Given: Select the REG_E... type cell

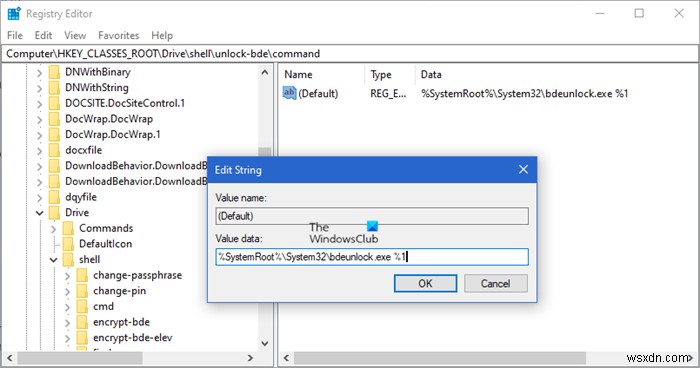Looking at the screenshot, I should (x=388, y=93).
